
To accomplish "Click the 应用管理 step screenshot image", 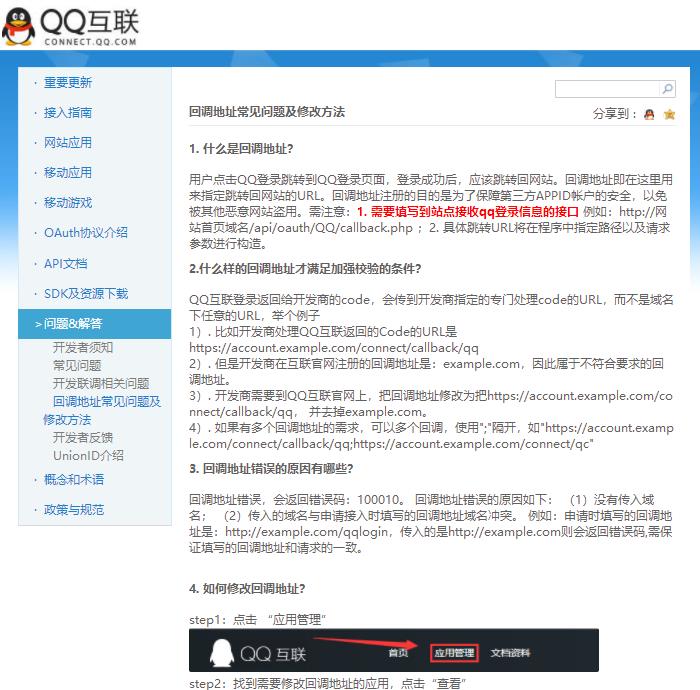I will pos(394,650).
